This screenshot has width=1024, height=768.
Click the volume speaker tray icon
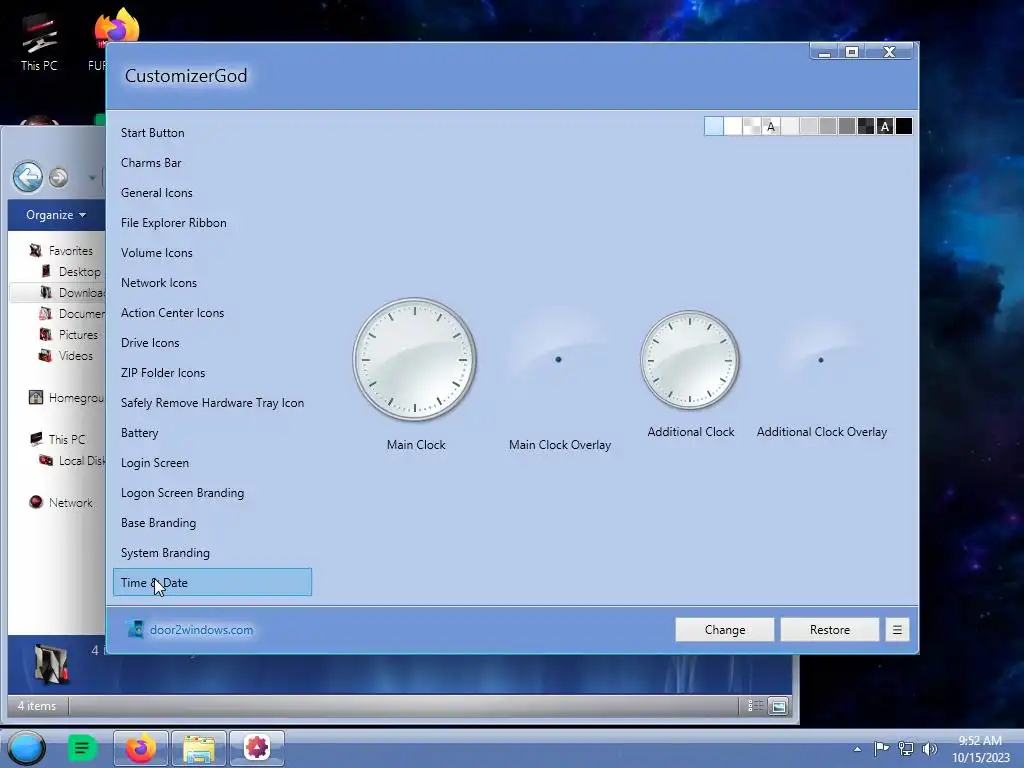tap(929, 748)
